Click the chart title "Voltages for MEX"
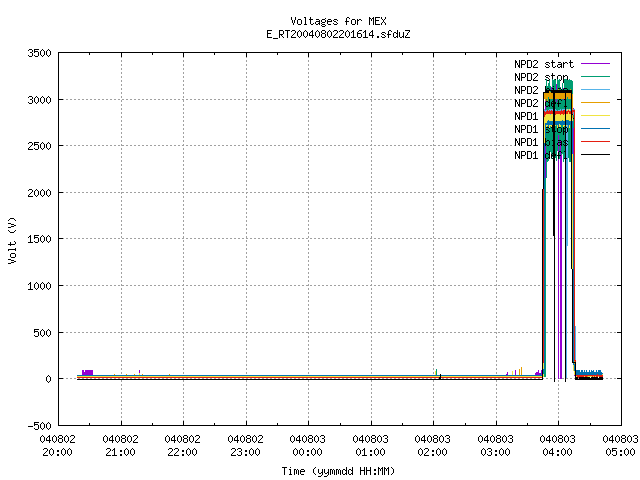This screenshot has width=640, height=480. point(338,21)
